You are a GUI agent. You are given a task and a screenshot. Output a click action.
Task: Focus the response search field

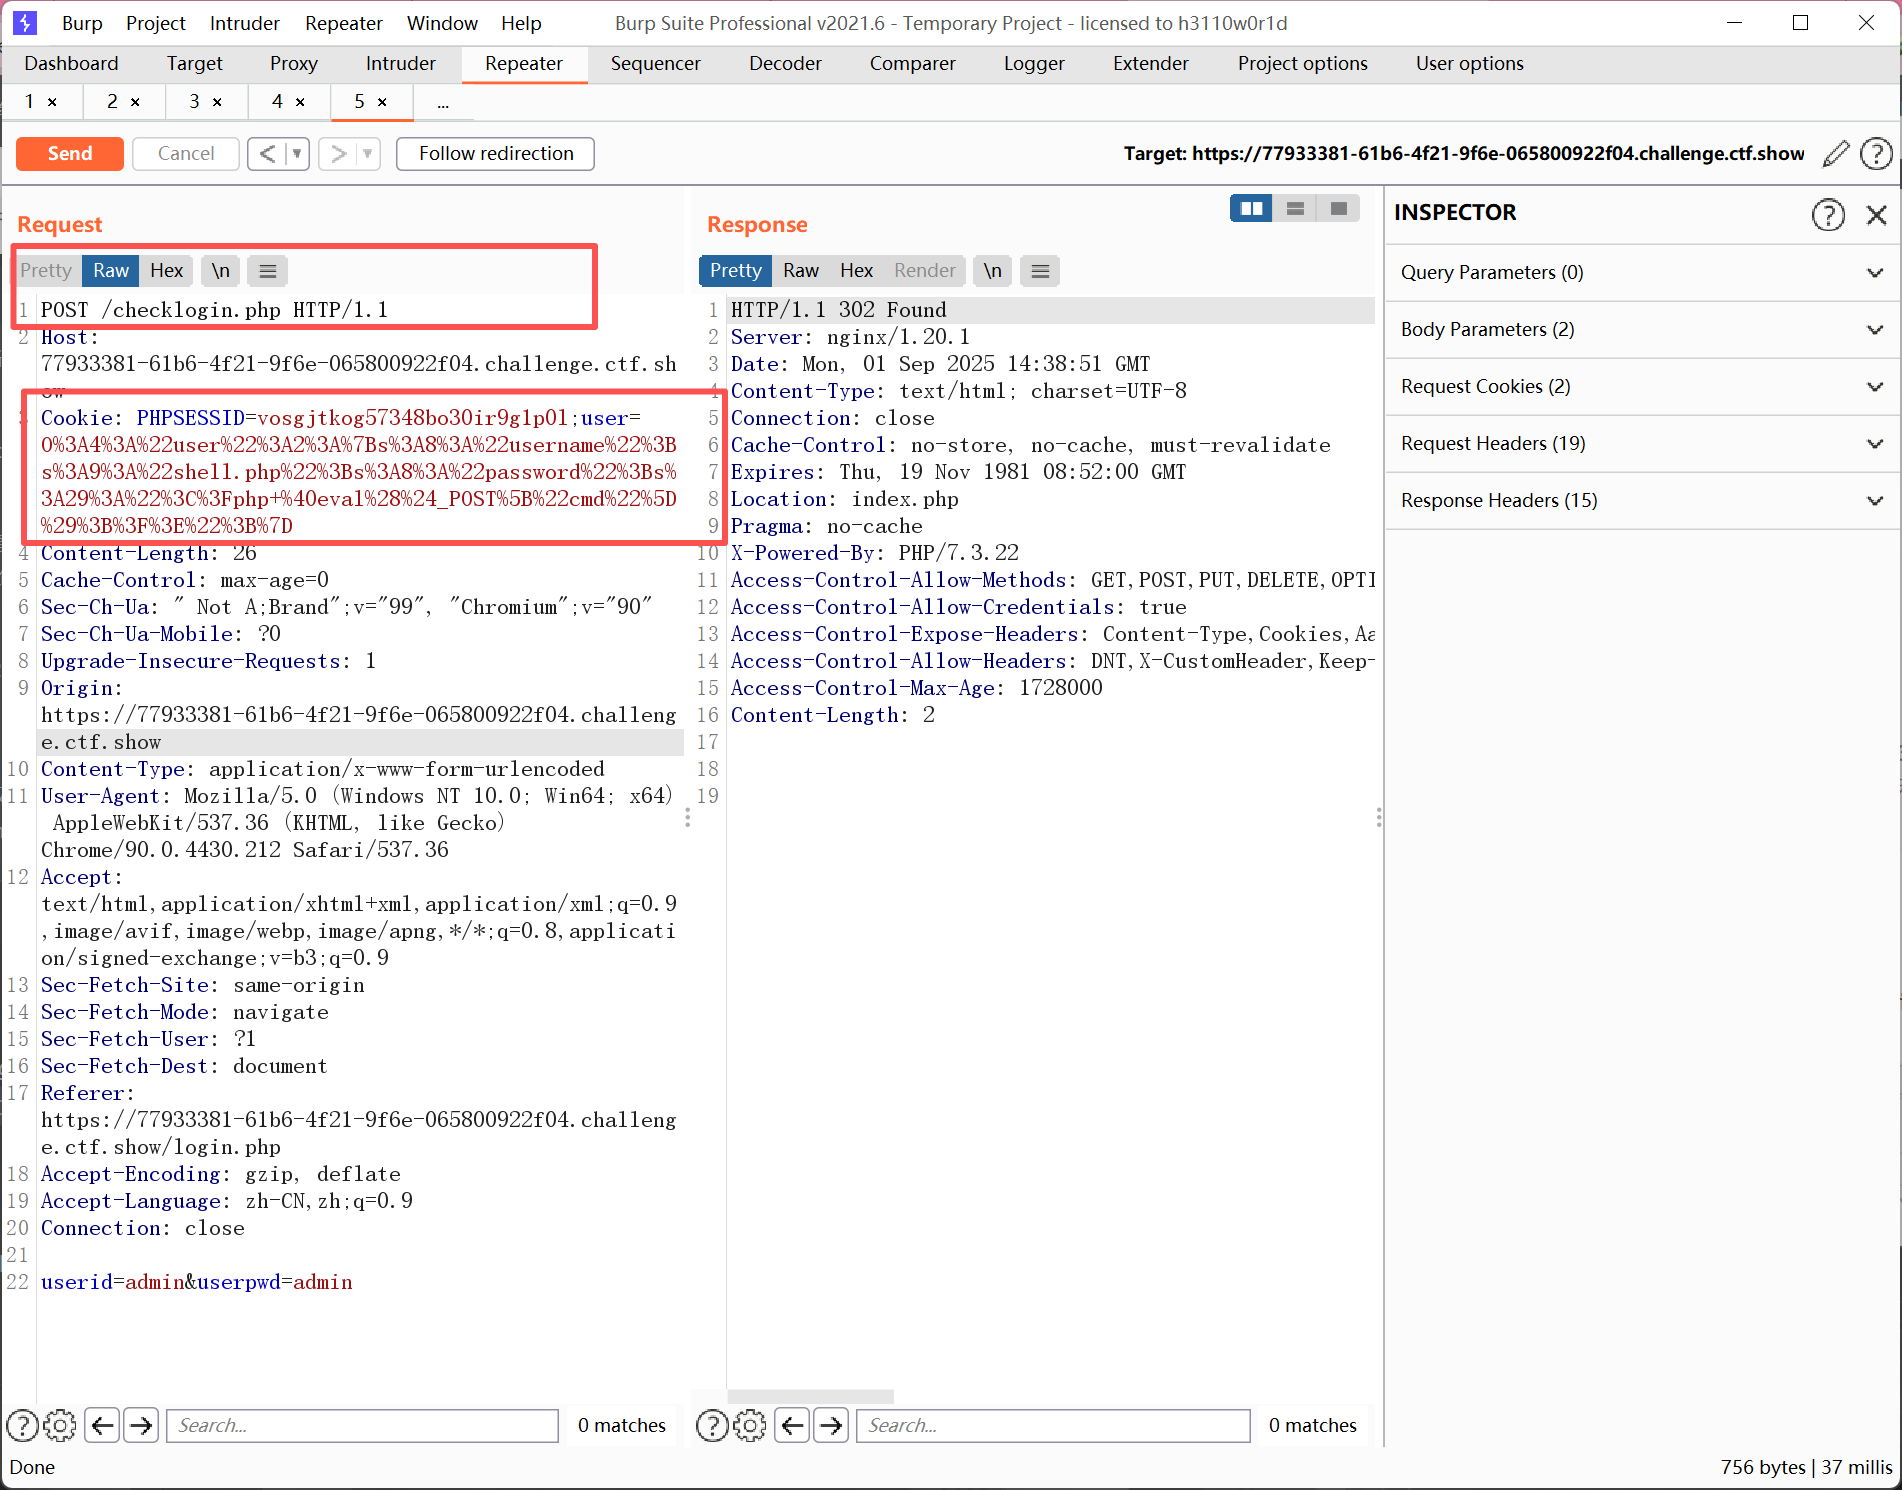pos(1053,1425)
